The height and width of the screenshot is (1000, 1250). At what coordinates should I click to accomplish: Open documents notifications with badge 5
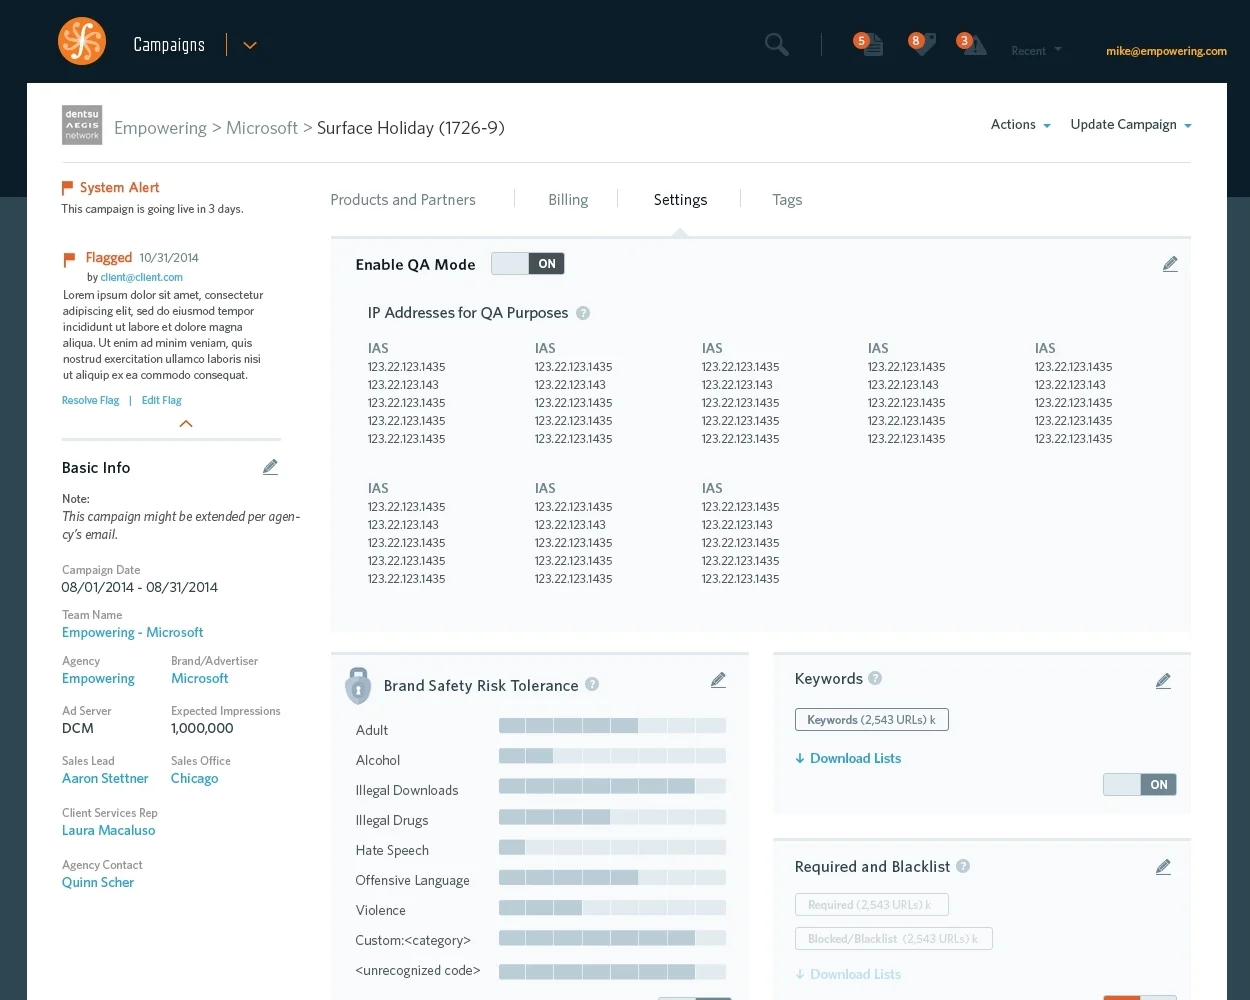pos(868,43)
